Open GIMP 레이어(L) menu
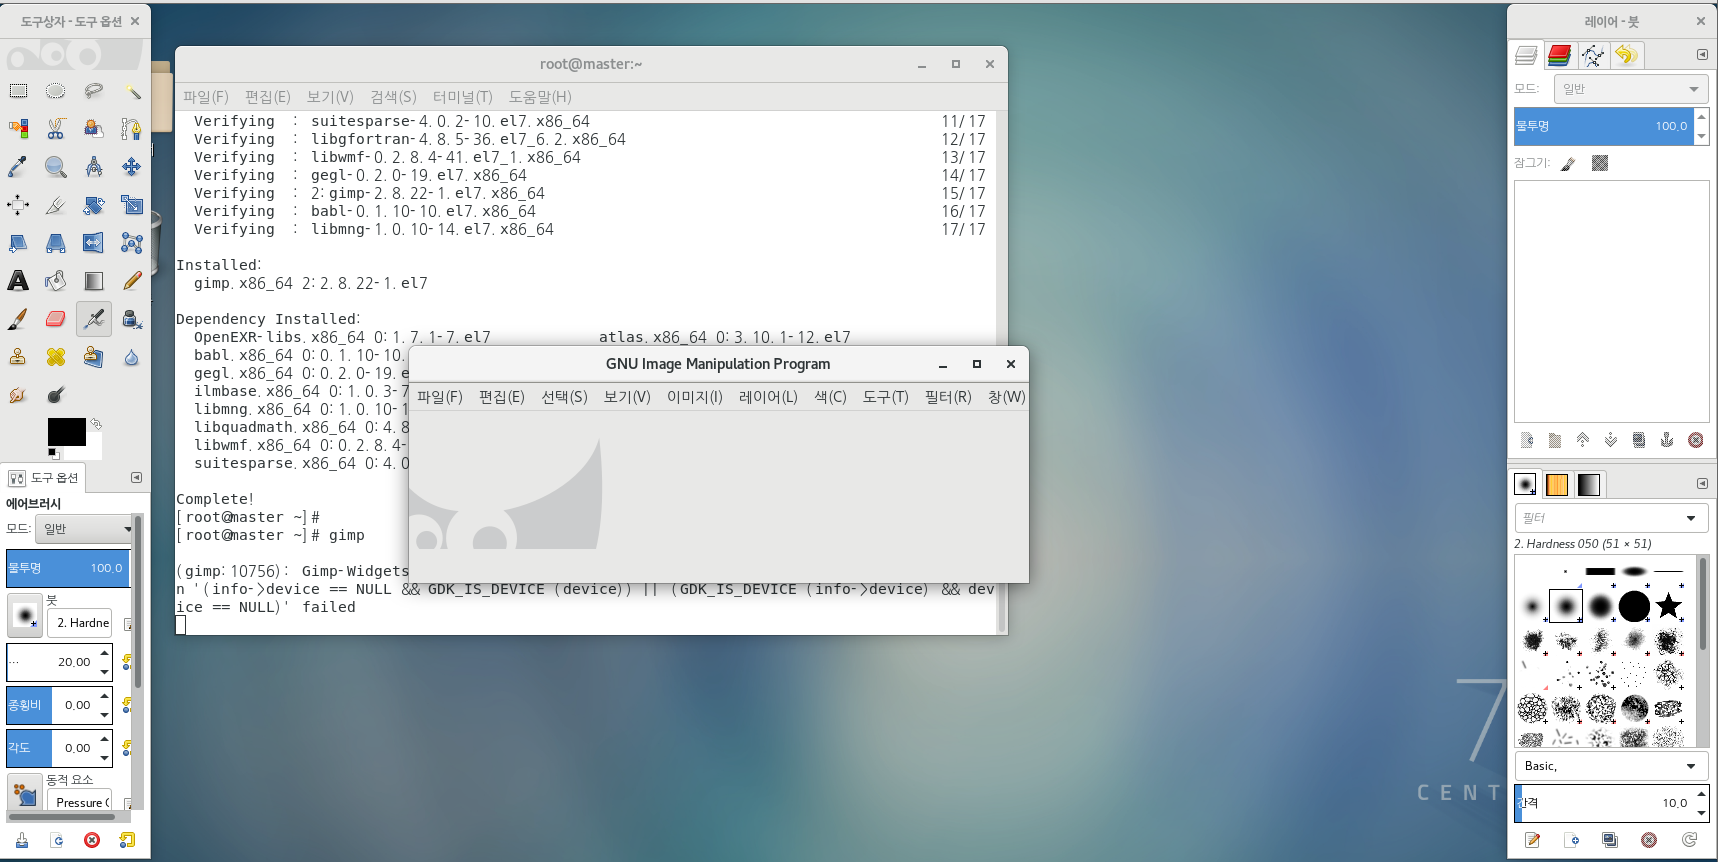 tap(768, 397)
